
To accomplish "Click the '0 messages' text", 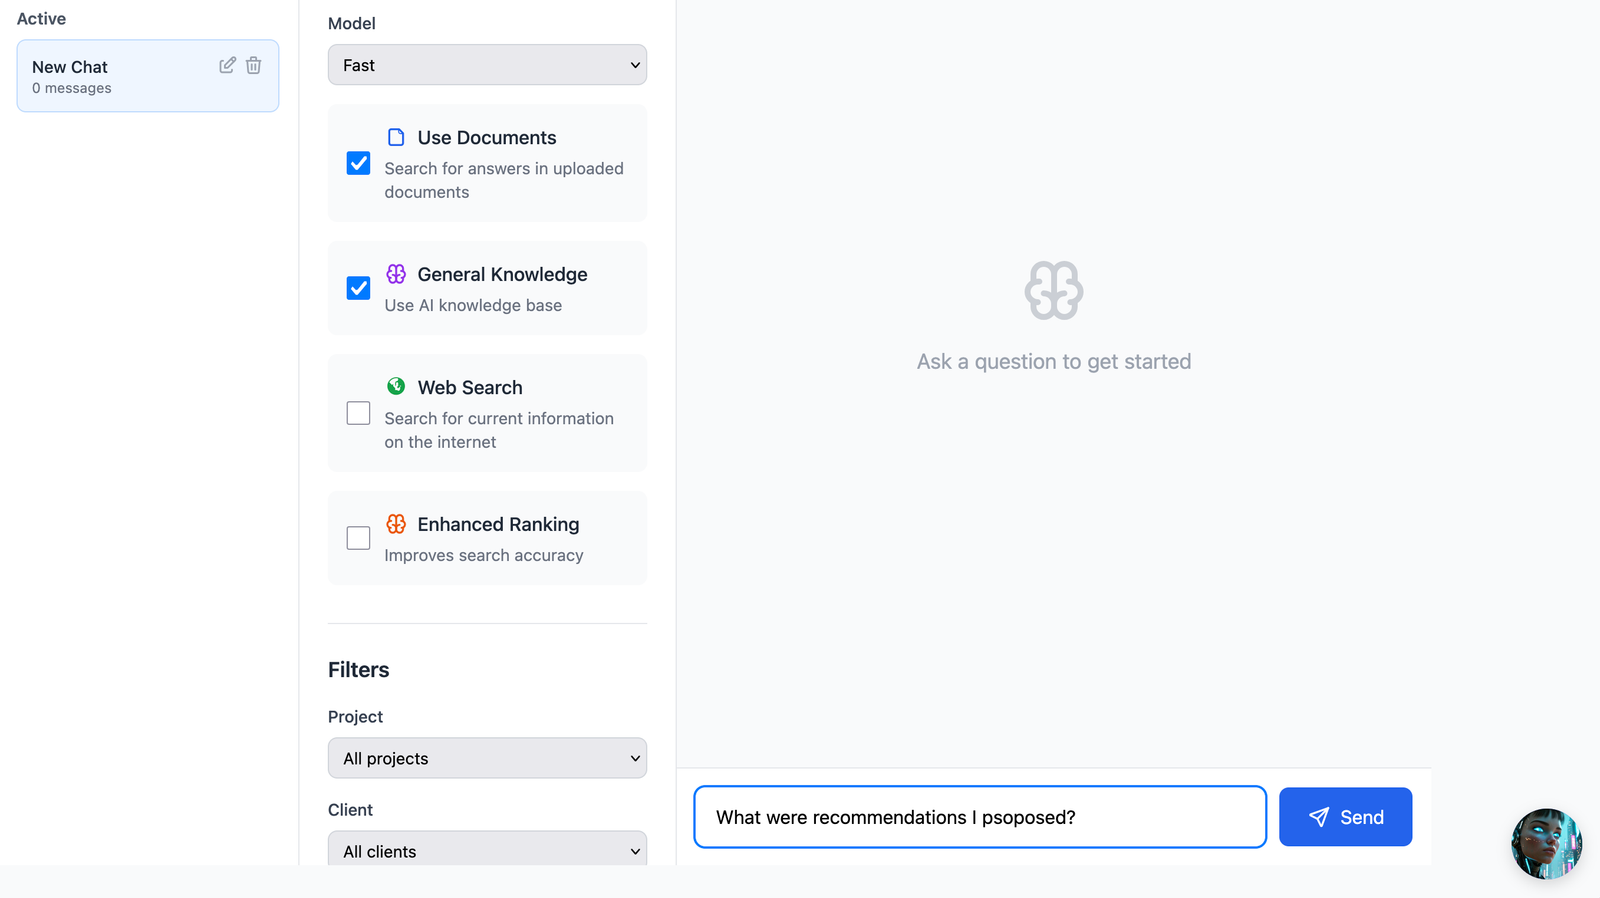I will click(x=72, y=88).
